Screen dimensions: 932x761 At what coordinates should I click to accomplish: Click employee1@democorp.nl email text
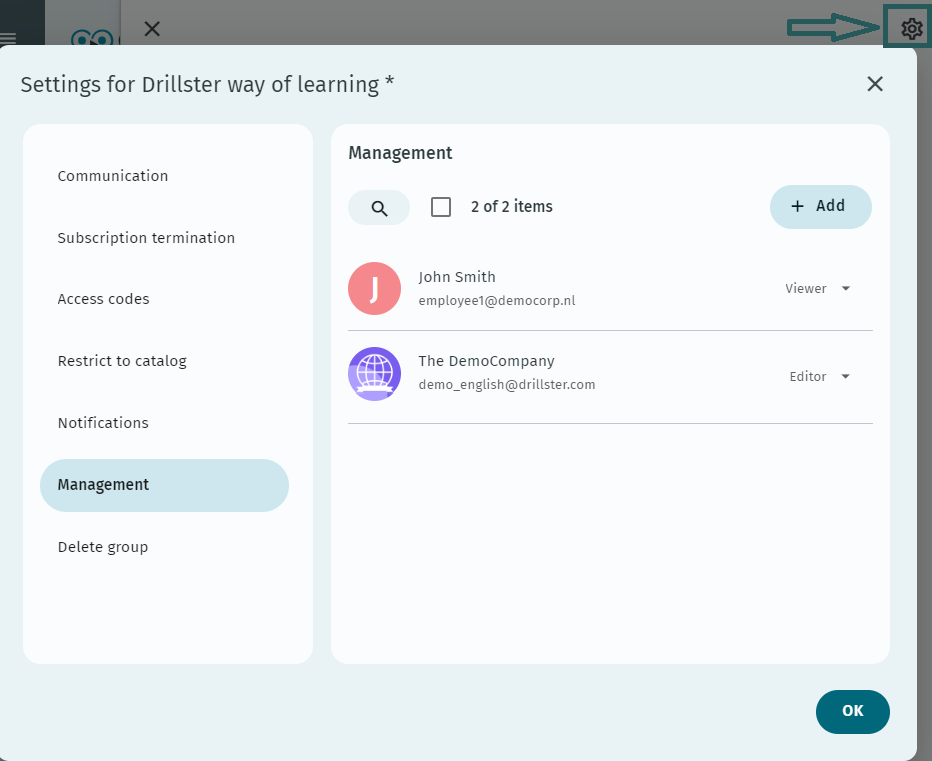coord(496,301)
